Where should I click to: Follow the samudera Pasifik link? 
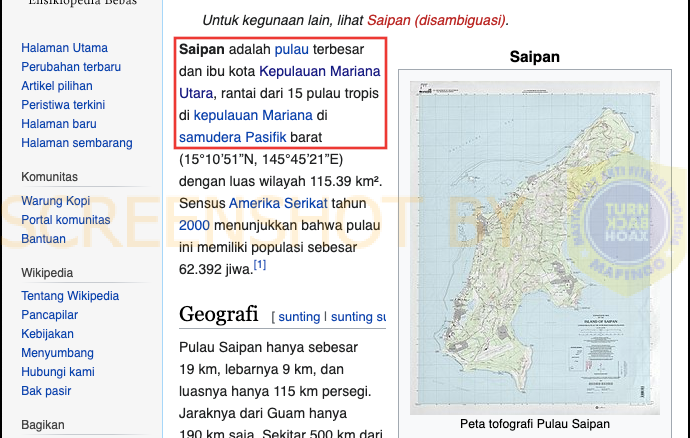tap(232, 137)
